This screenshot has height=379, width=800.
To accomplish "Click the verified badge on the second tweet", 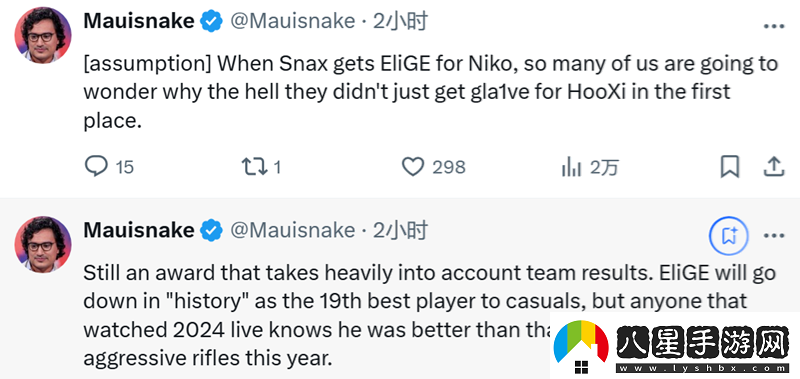I will point(211,231).
